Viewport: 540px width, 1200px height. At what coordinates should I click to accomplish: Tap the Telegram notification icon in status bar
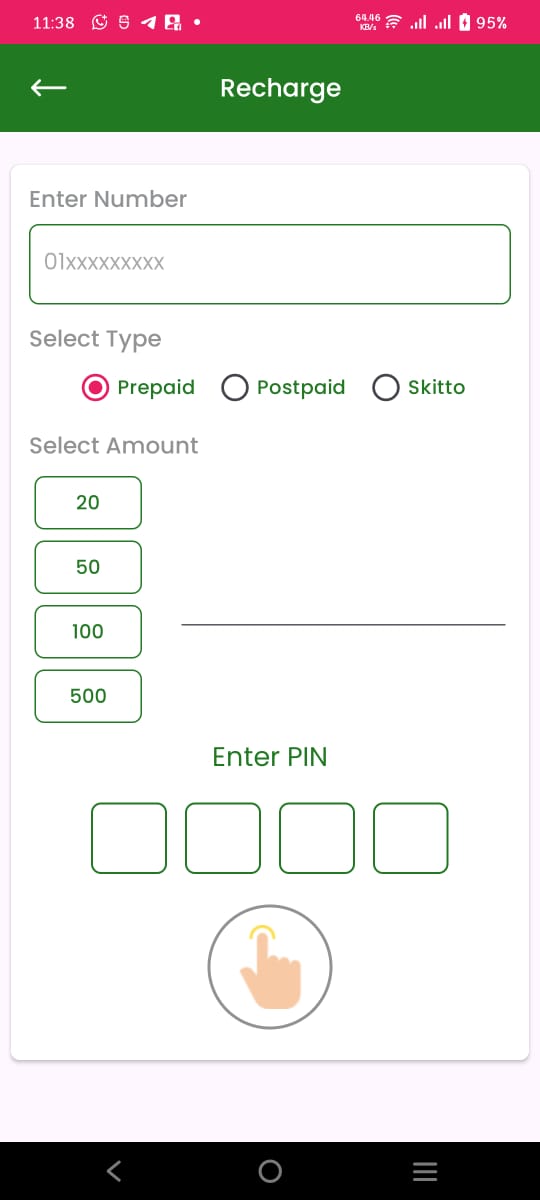point(148,22)
